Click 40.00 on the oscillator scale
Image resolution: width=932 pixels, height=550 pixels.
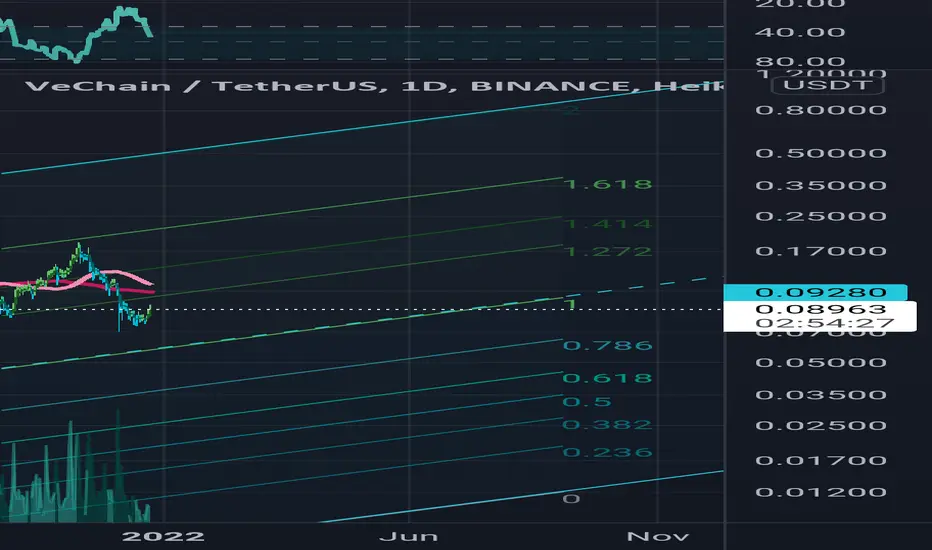click(800, 32)
